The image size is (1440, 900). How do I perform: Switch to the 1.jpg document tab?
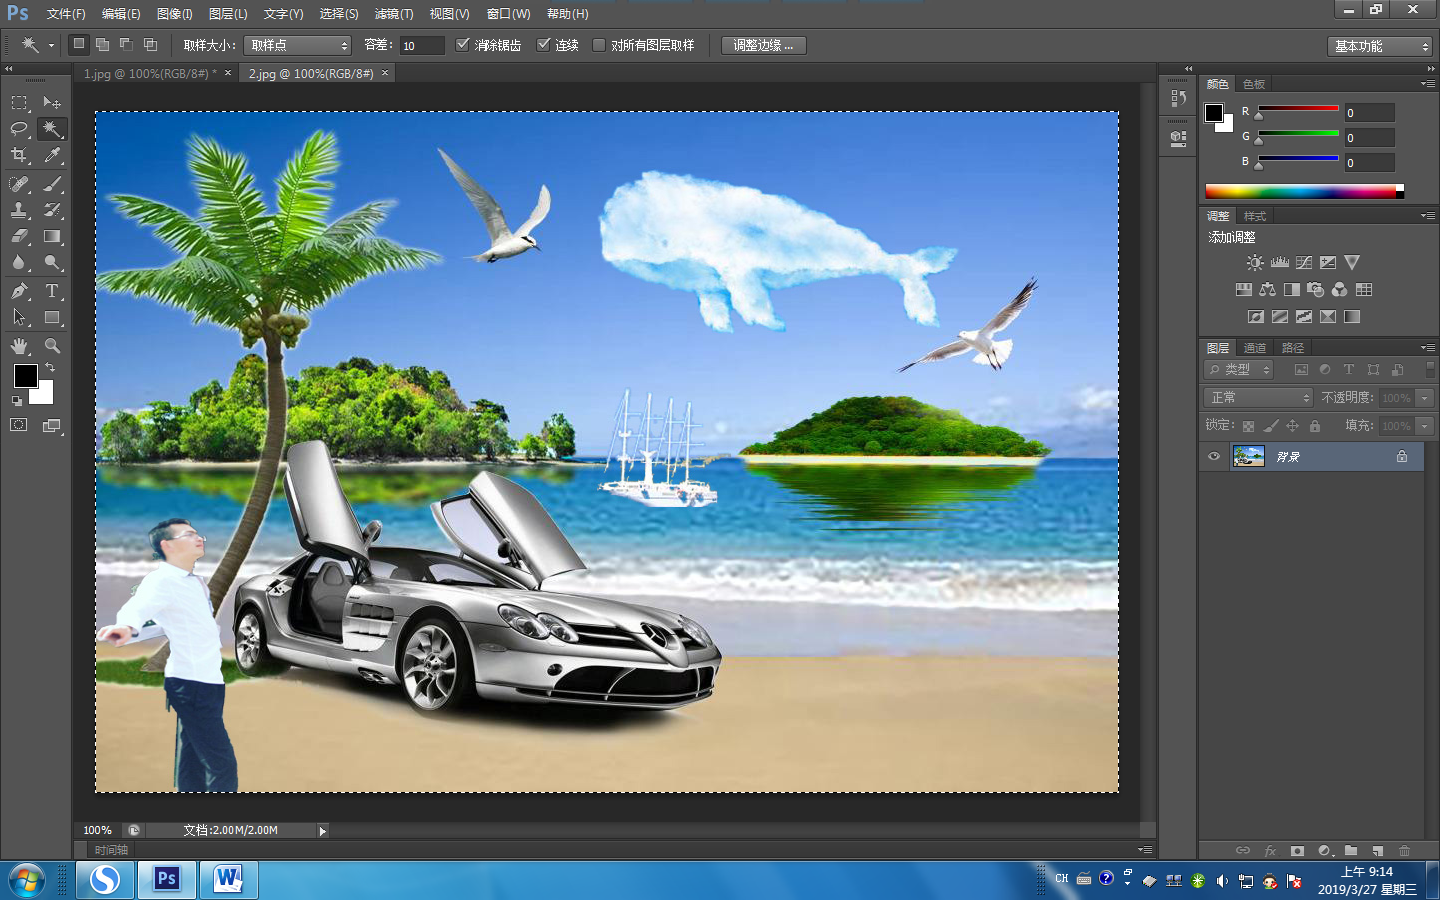pyautogui.click(x=149, y=74)
